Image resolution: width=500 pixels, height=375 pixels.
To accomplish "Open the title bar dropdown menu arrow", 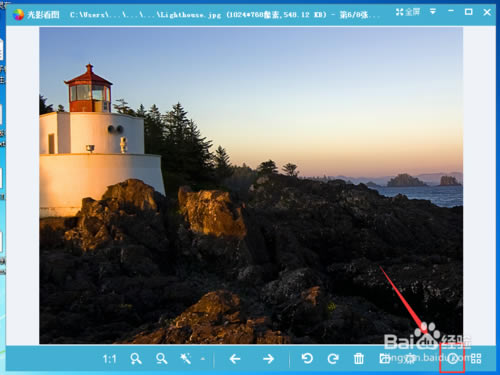I will point(433,12).
